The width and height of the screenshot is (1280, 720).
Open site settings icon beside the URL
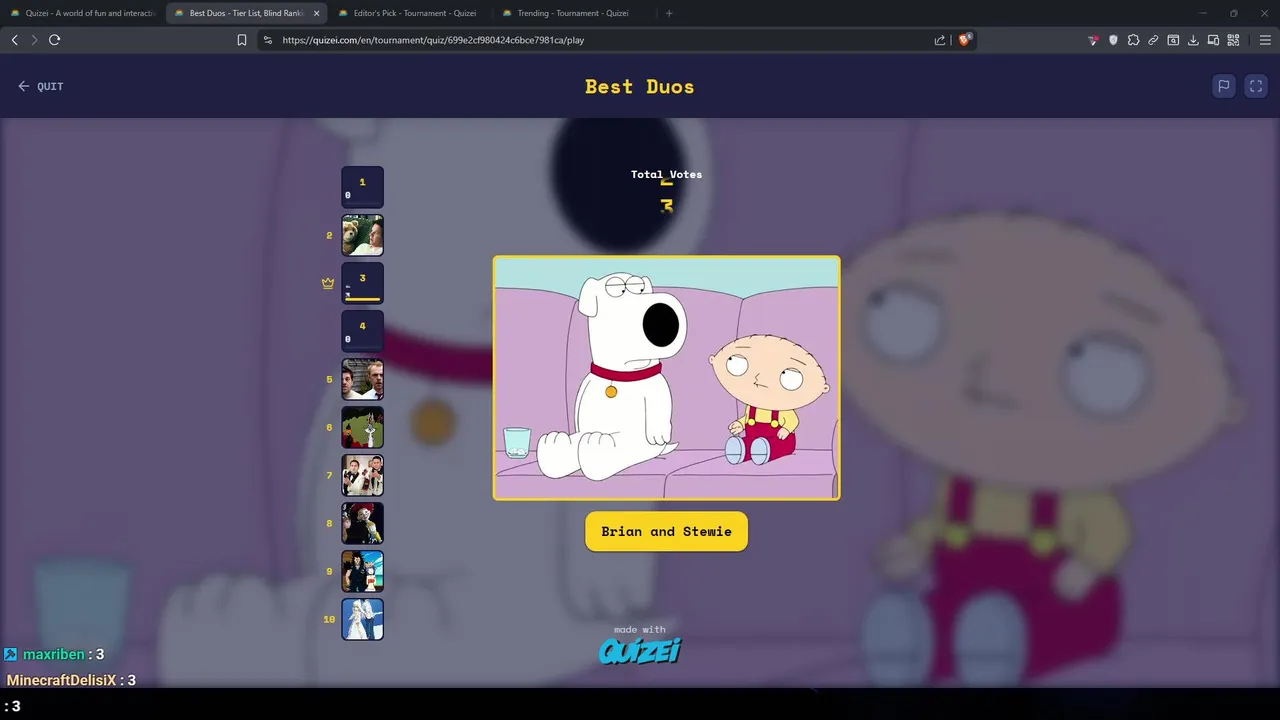tap(267, 40)
